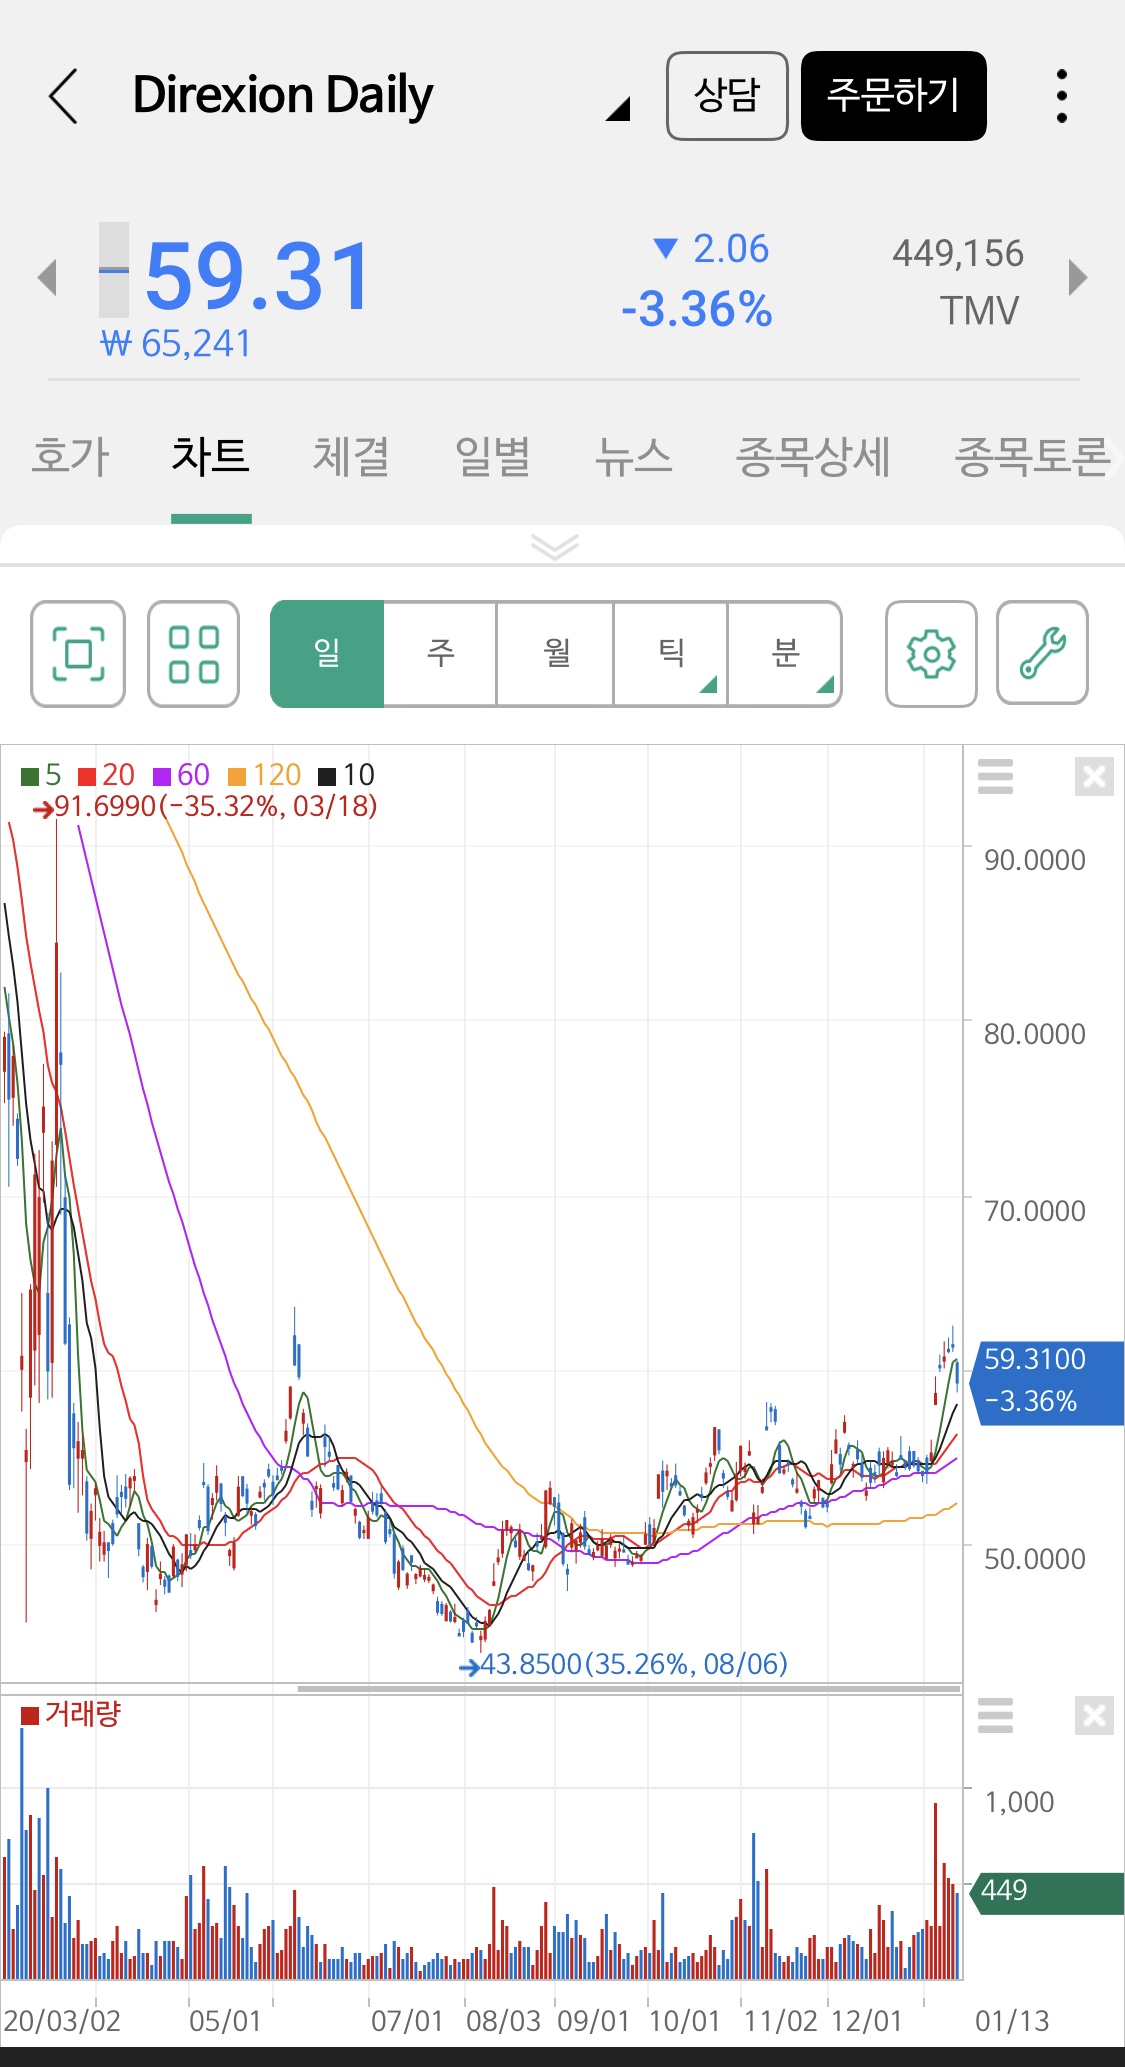Open the multi-chart grid layout icon
The width and height of the screenshot is (1125, 2067).
tap(194, 654)
